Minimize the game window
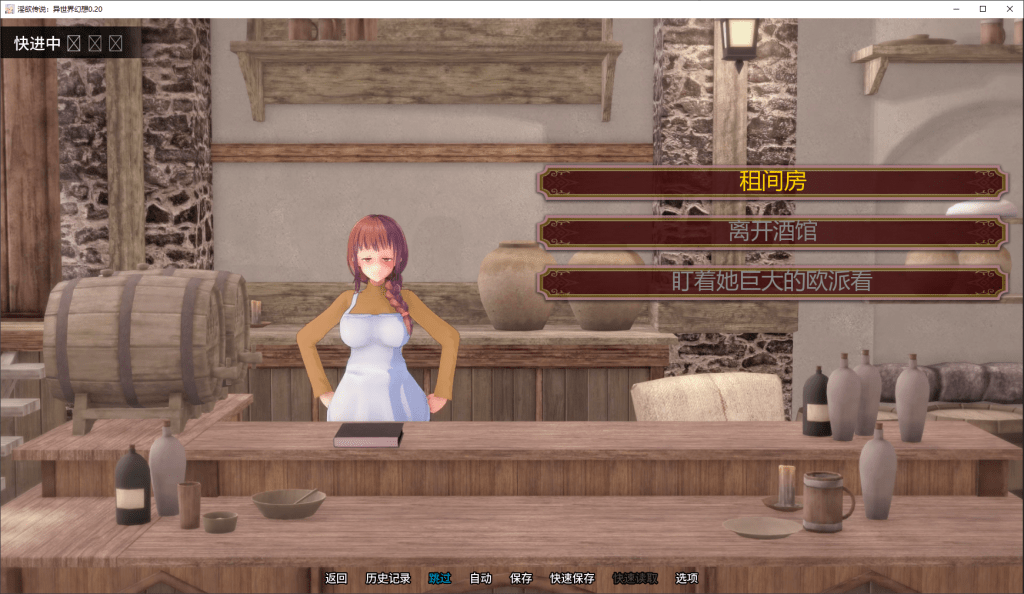This screenshot has width=1024, height=594. tap(956, 9)
